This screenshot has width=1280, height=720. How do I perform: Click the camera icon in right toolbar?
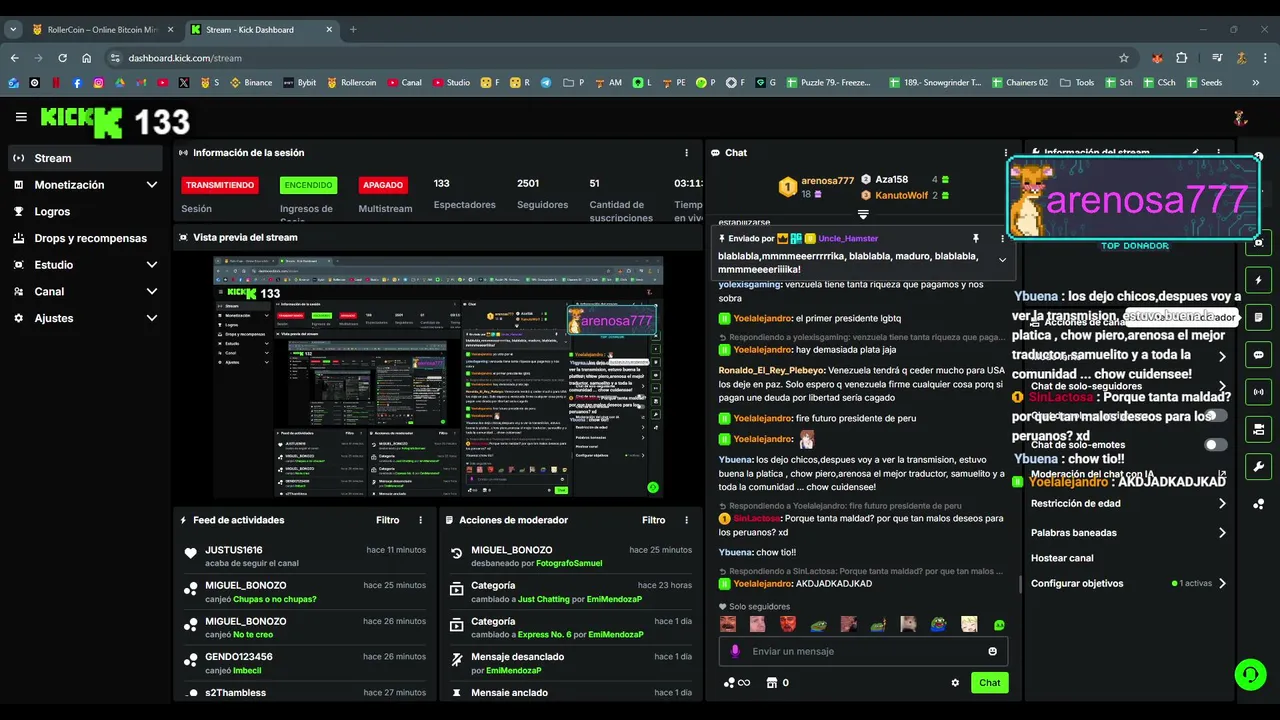pos(1258,429)
